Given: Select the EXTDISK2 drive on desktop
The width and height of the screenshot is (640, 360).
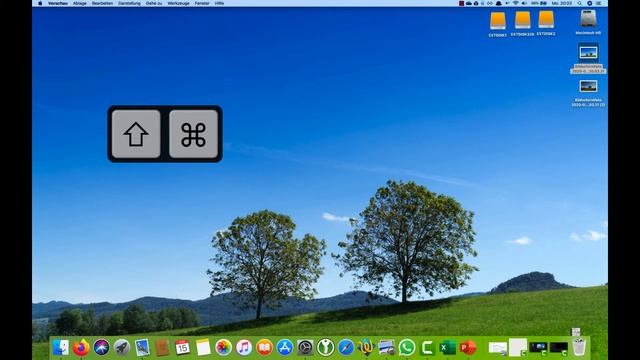Looking at the screenshot, I should (546, 23).
